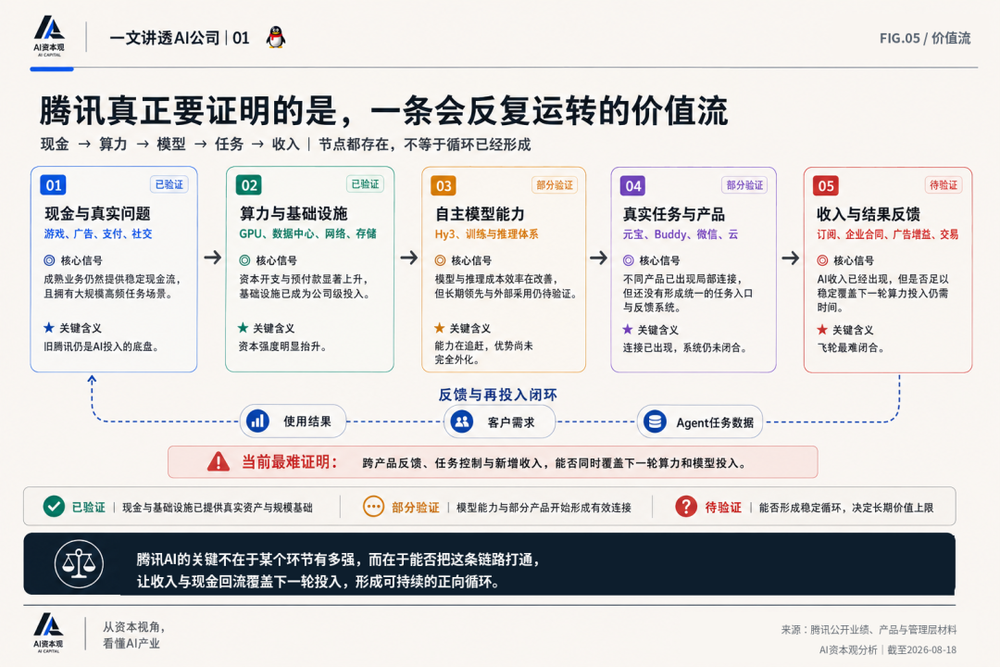1000x667 pixels.
Task: Click 待验证 badge on 收入与结果反馈 card
Action: (943, 185)
